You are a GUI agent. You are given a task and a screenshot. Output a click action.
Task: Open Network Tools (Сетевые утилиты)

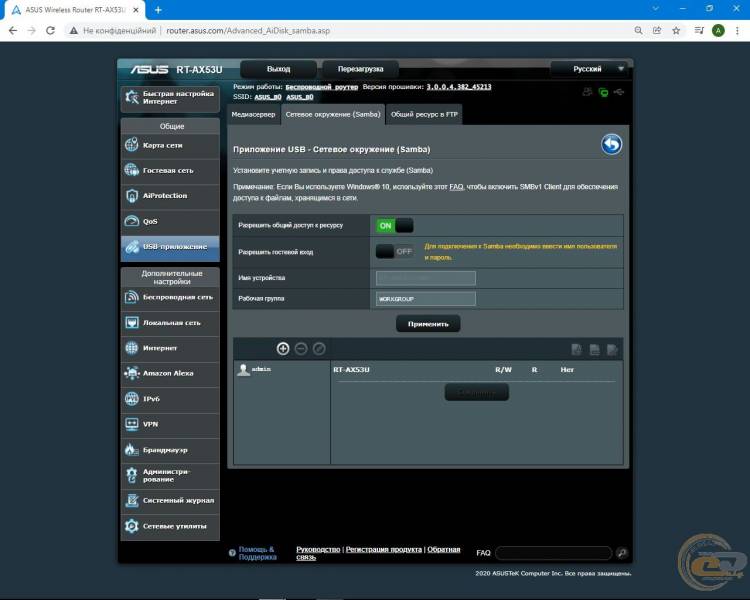(170, 526)
